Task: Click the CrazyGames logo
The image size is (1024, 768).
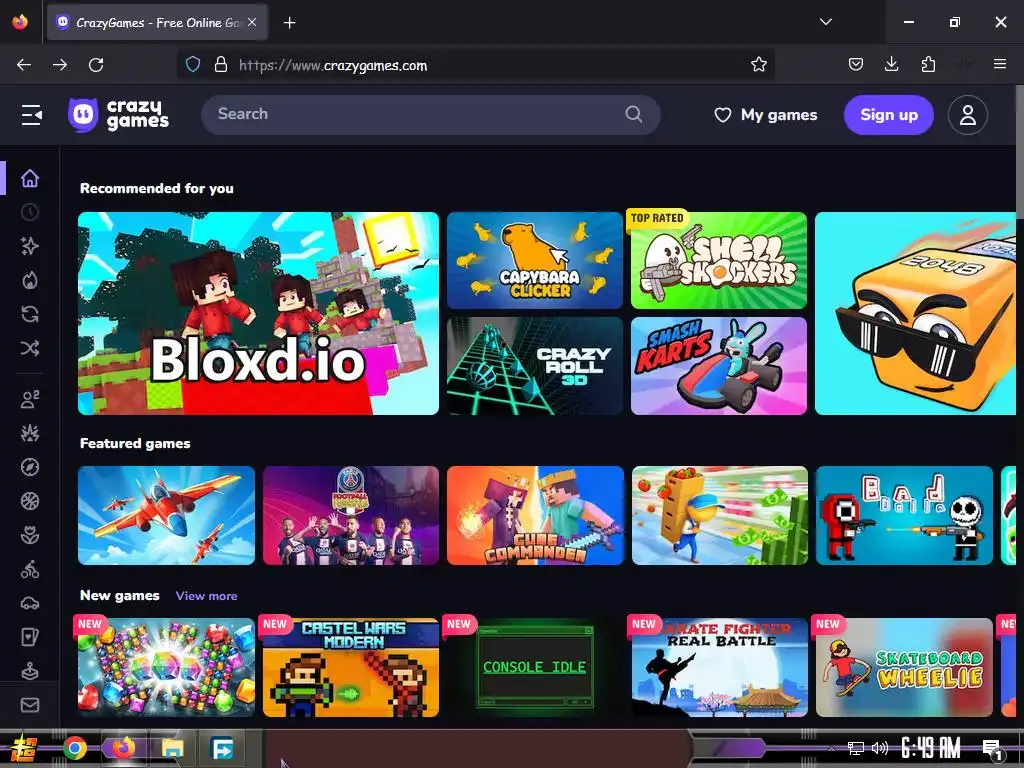Action: [118, 115]
